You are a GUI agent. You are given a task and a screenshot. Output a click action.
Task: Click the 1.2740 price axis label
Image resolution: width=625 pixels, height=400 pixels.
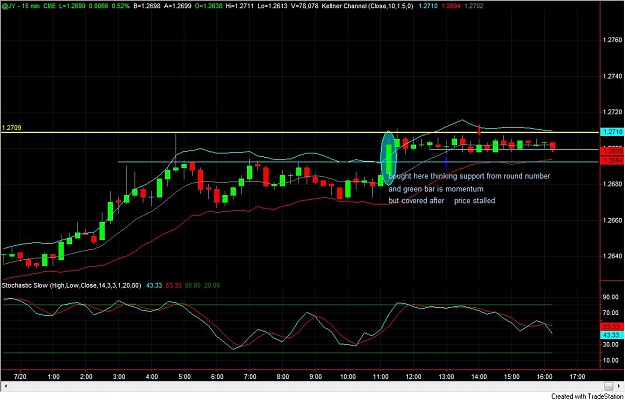click(611, 76)
